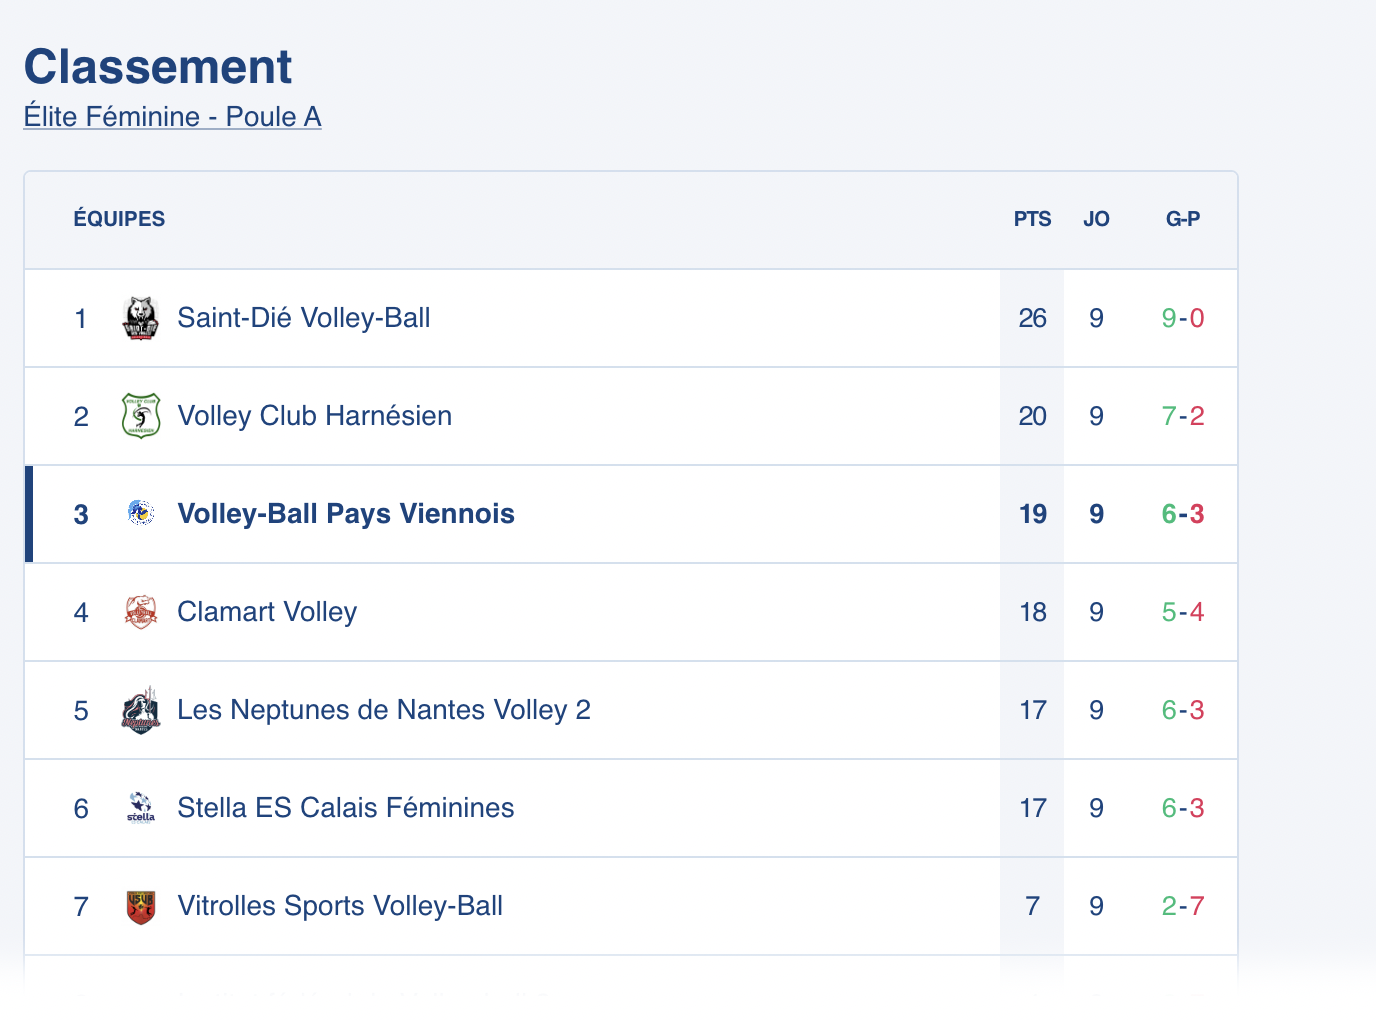Click the Vitrolles Sports Volley-Ball shield logo
The image size is (1376, 1020).
coord(141,906)
